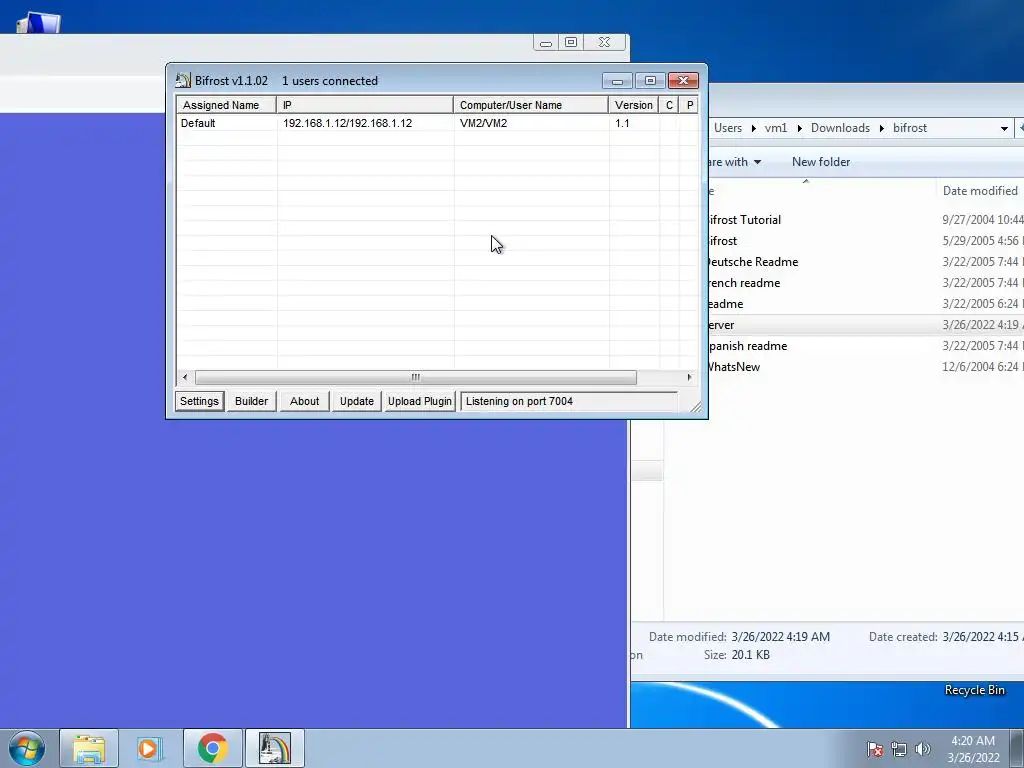1024x768 pixels.
Task: Select the server file in Explorer
Action: [722, 325]
